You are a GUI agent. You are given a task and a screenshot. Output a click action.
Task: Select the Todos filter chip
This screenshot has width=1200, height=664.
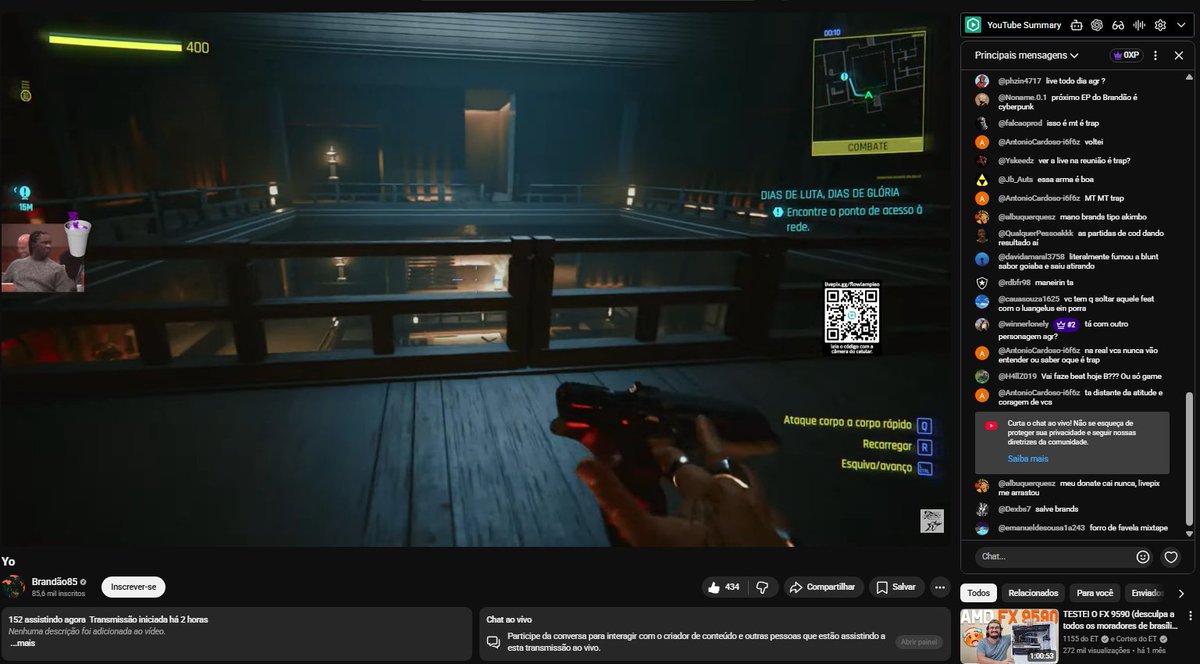[x=980, y=593]
